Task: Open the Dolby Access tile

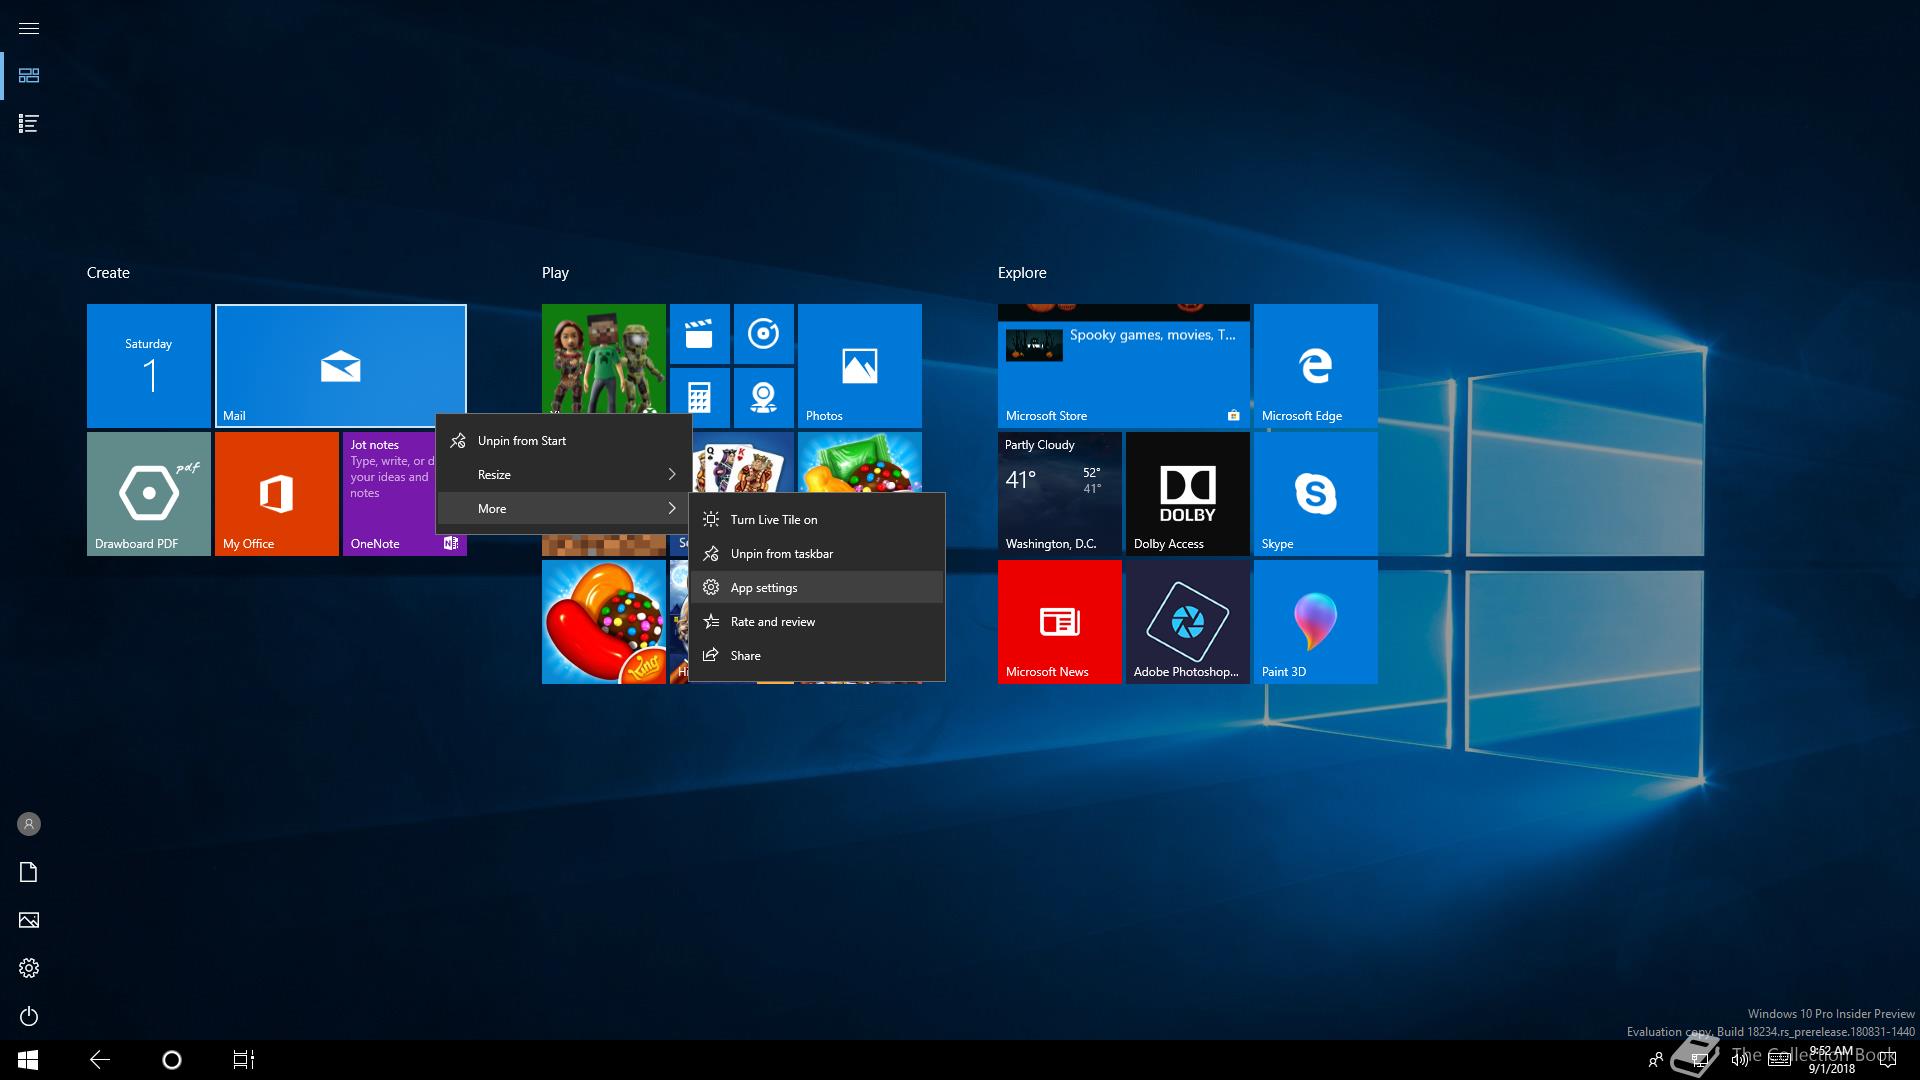Action: pos(1187,493)
